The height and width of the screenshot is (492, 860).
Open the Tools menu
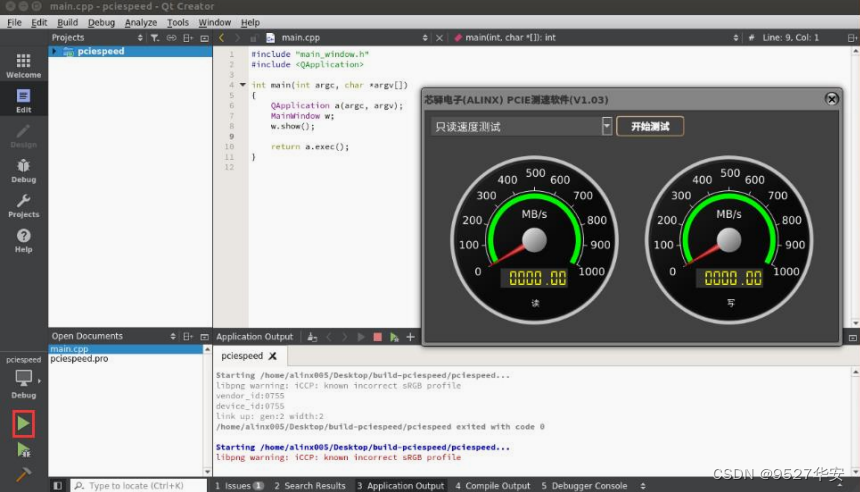click(178, 22)
